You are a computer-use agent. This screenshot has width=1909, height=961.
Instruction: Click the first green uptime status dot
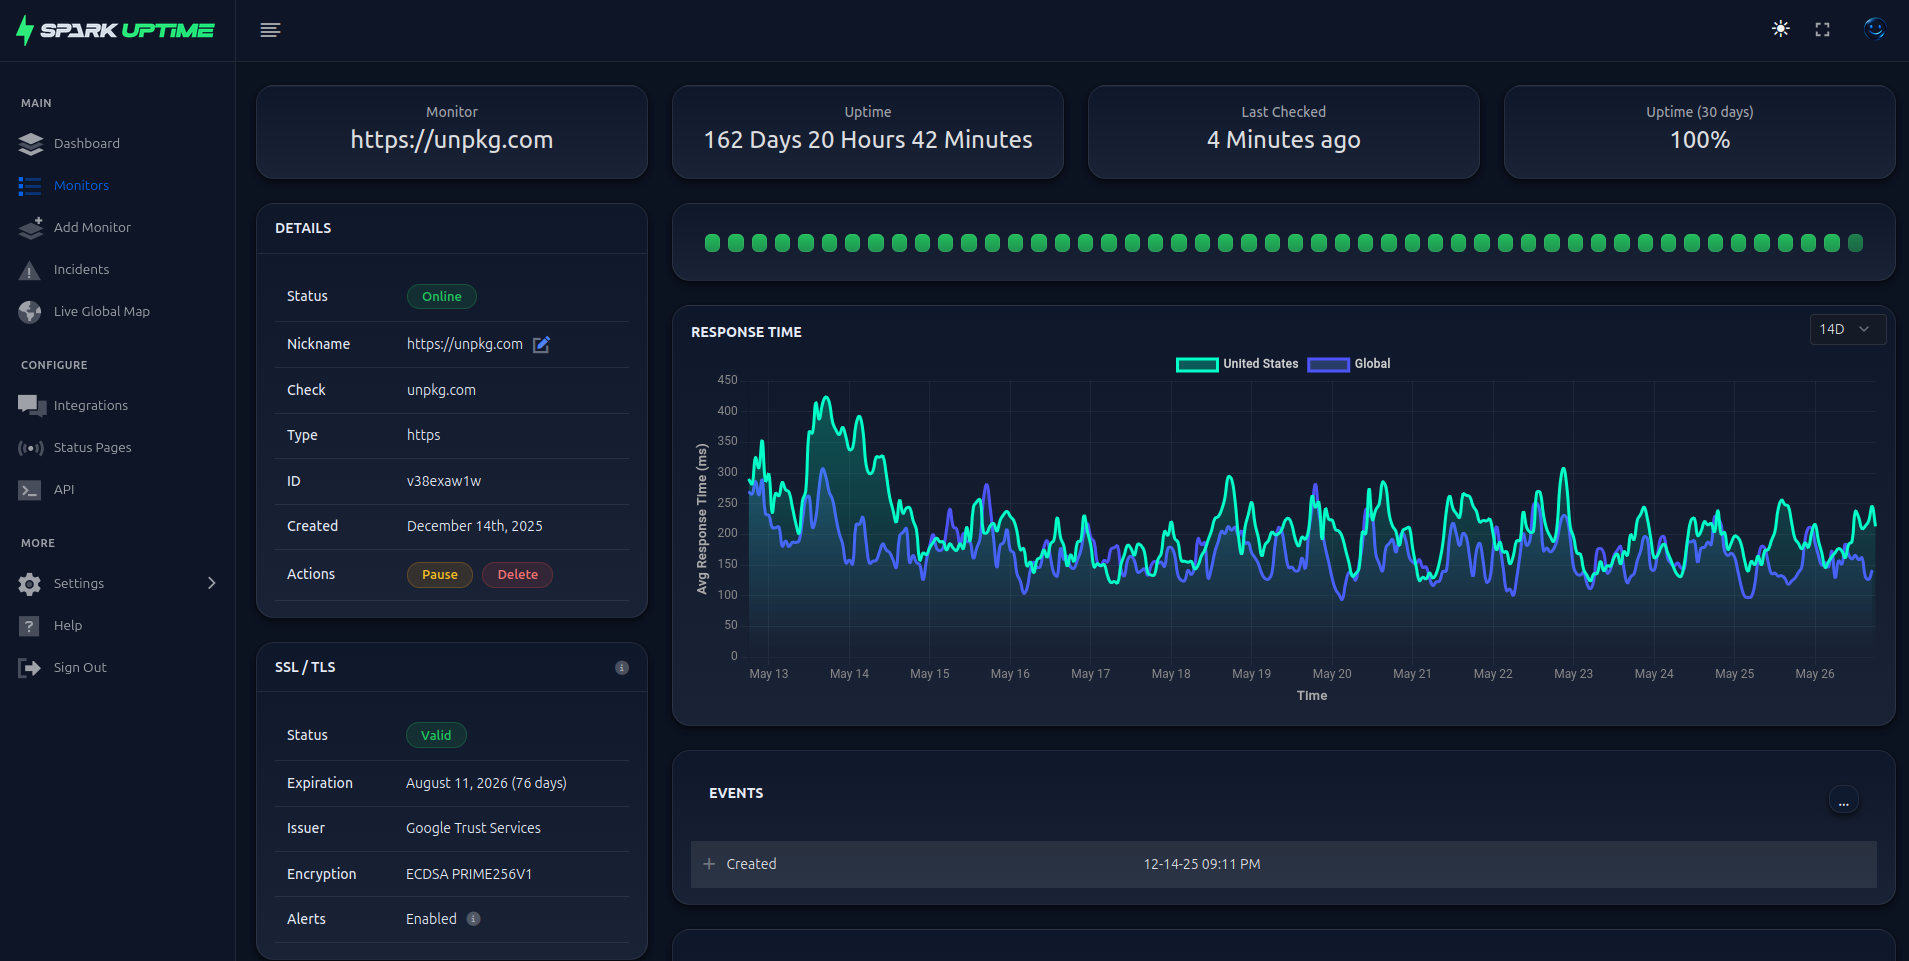[x=713, y=243]
